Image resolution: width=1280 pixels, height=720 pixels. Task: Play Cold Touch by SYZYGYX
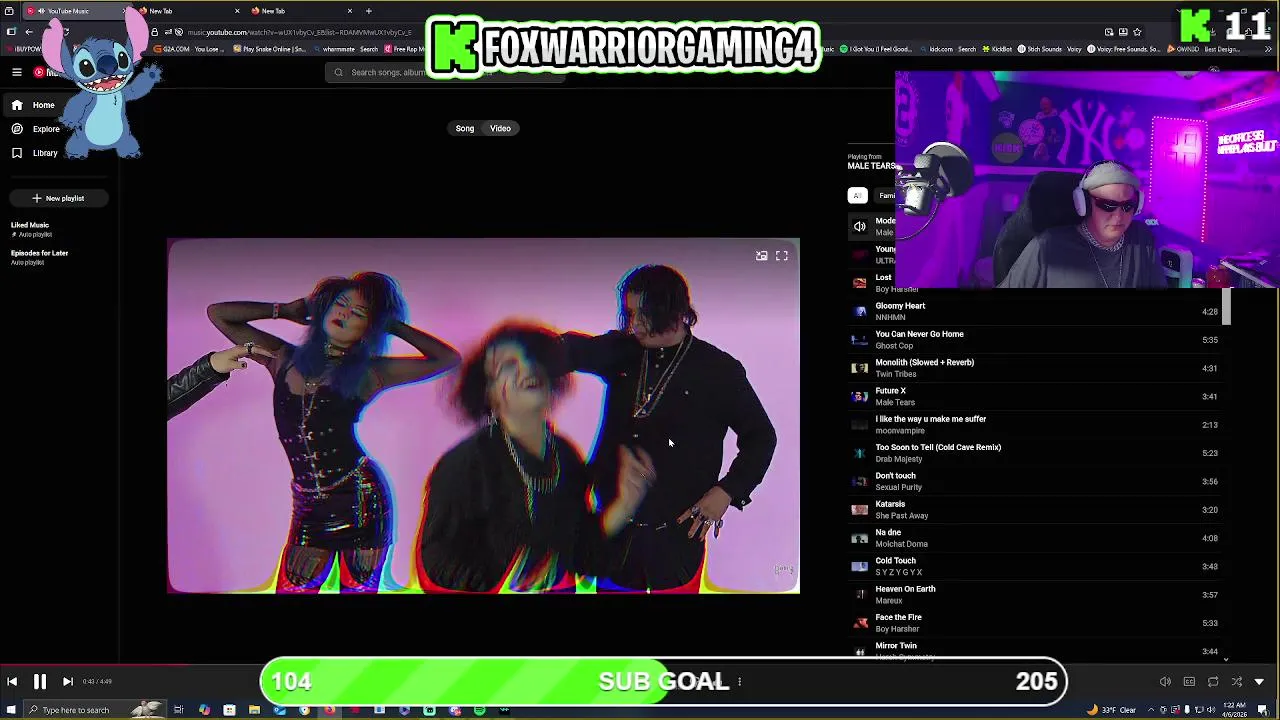click(1035, 566)
